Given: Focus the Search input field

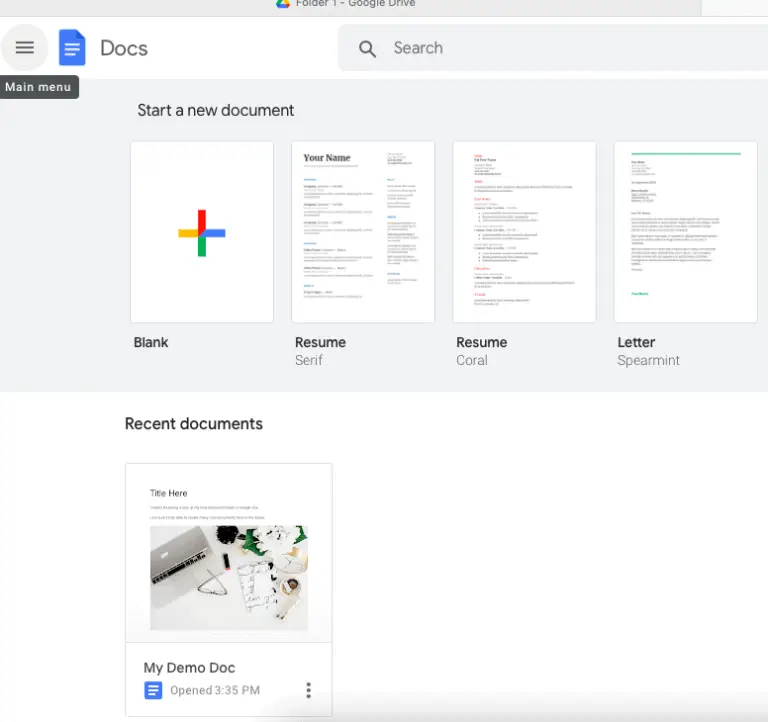Looking at the screenshot, I should (x=560, y=48).
